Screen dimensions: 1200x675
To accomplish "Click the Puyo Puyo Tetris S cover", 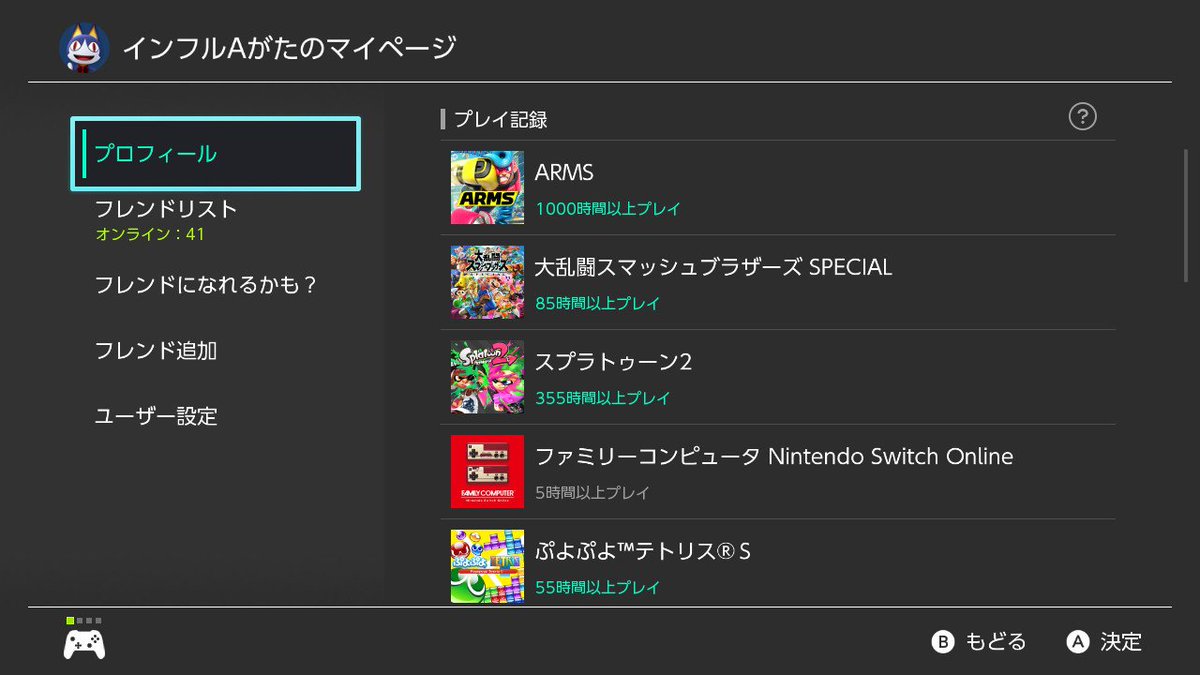I will click(x=487, y=566).
